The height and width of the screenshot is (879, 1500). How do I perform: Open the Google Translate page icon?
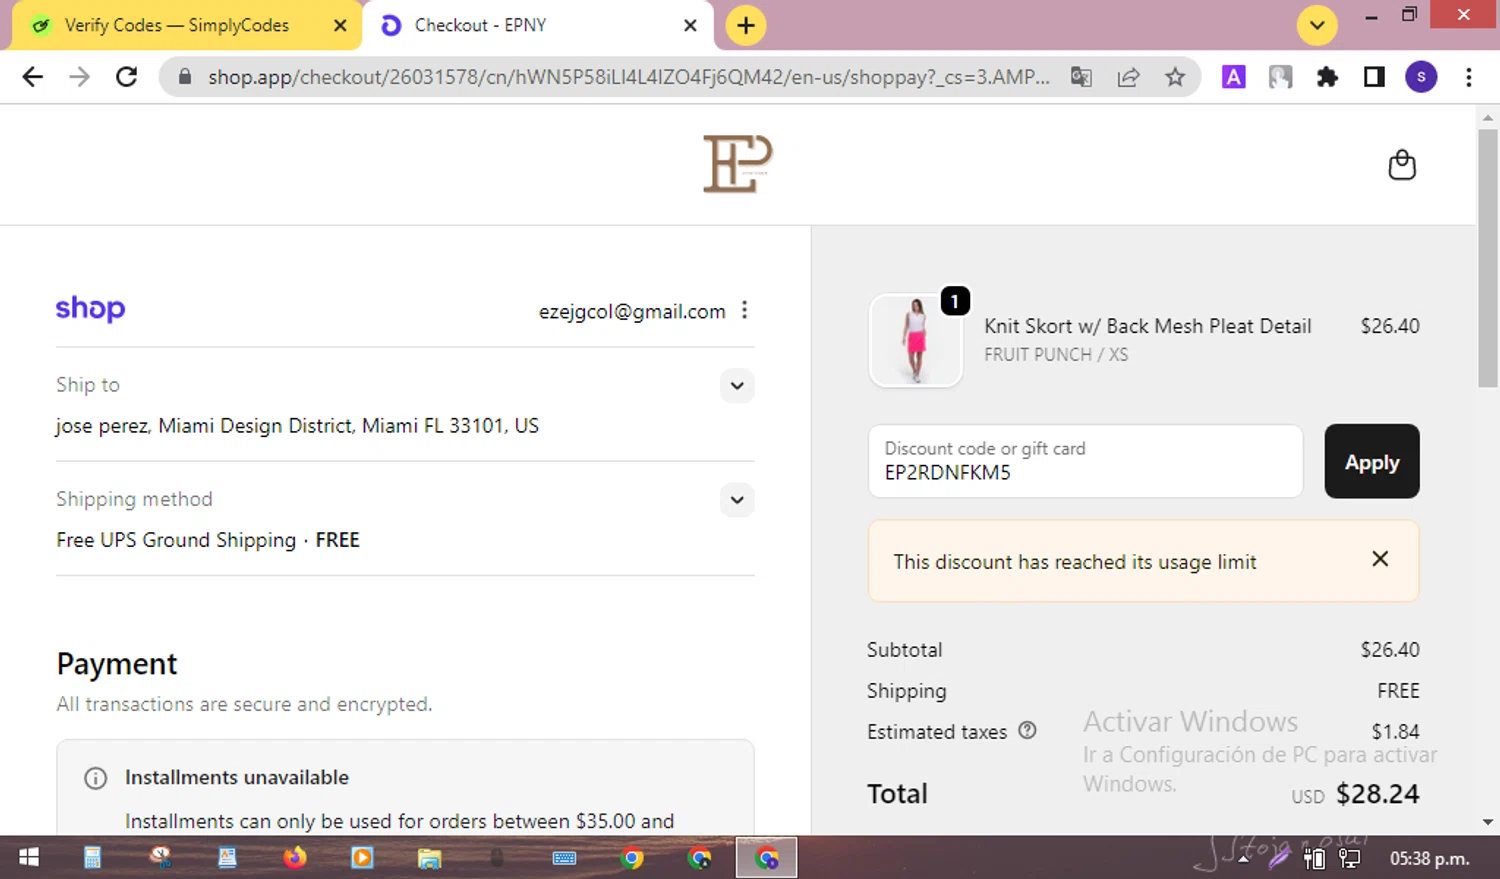tap(1081, 77)
